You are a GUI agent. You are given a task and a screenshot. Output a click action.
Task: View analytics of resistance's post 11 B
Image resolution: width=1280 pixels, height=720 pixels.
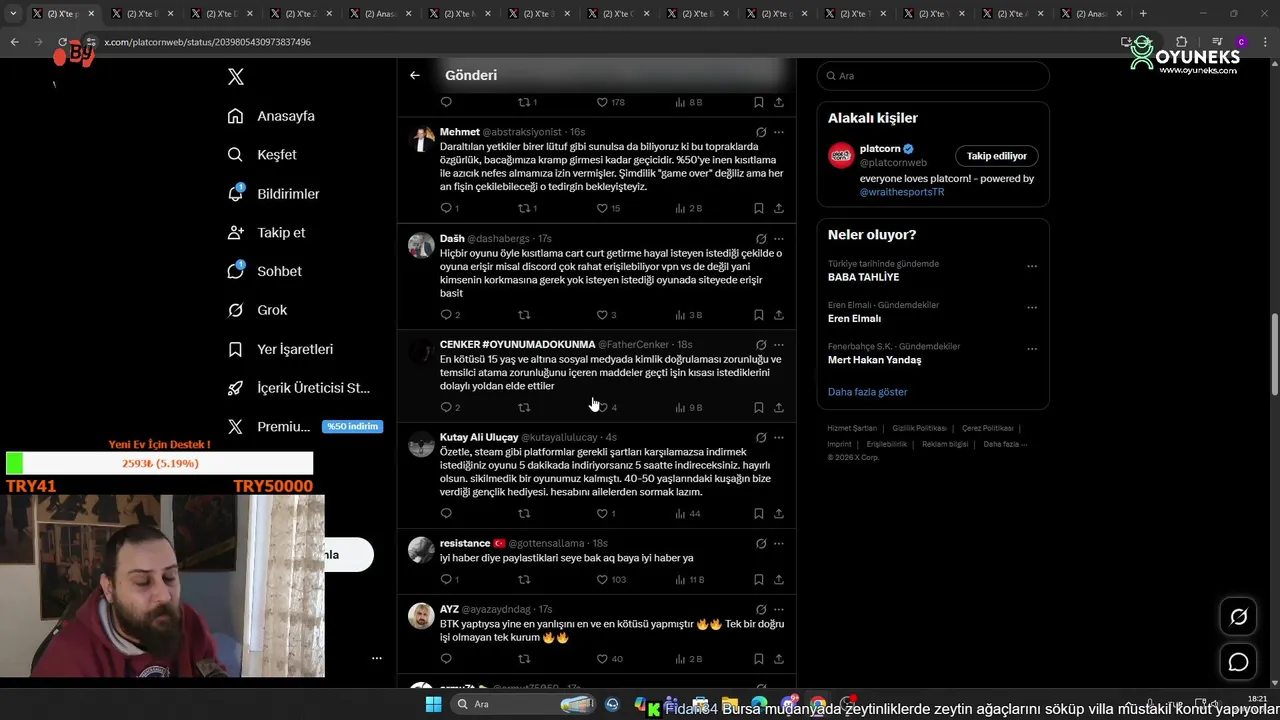[690, 580]
